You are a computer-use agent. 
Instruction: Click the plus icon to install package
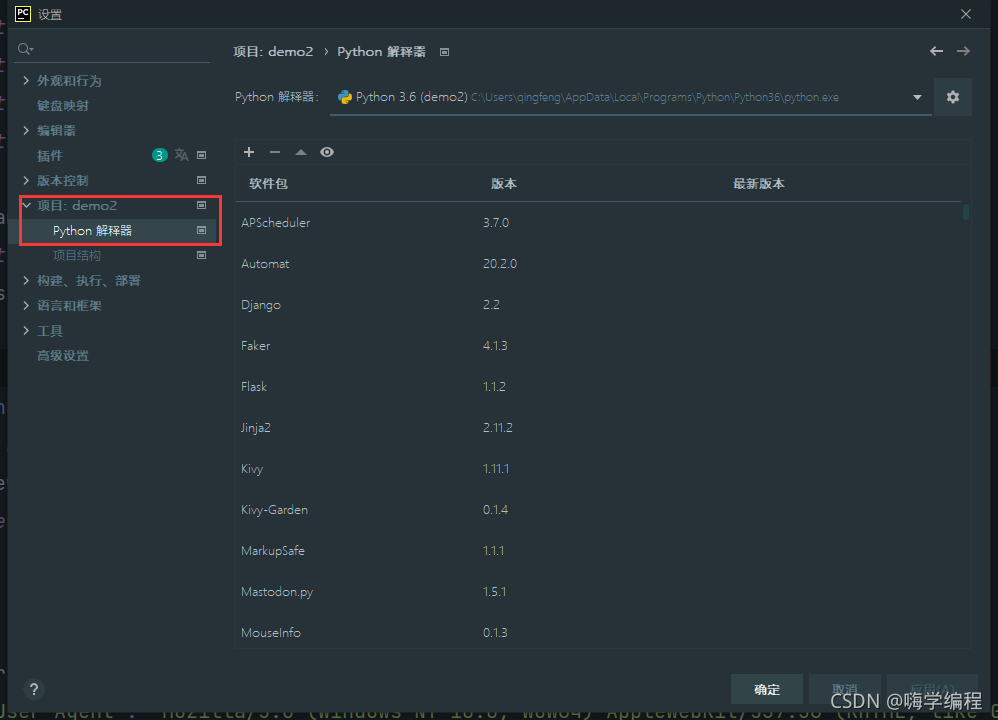[x=250, y=152]
